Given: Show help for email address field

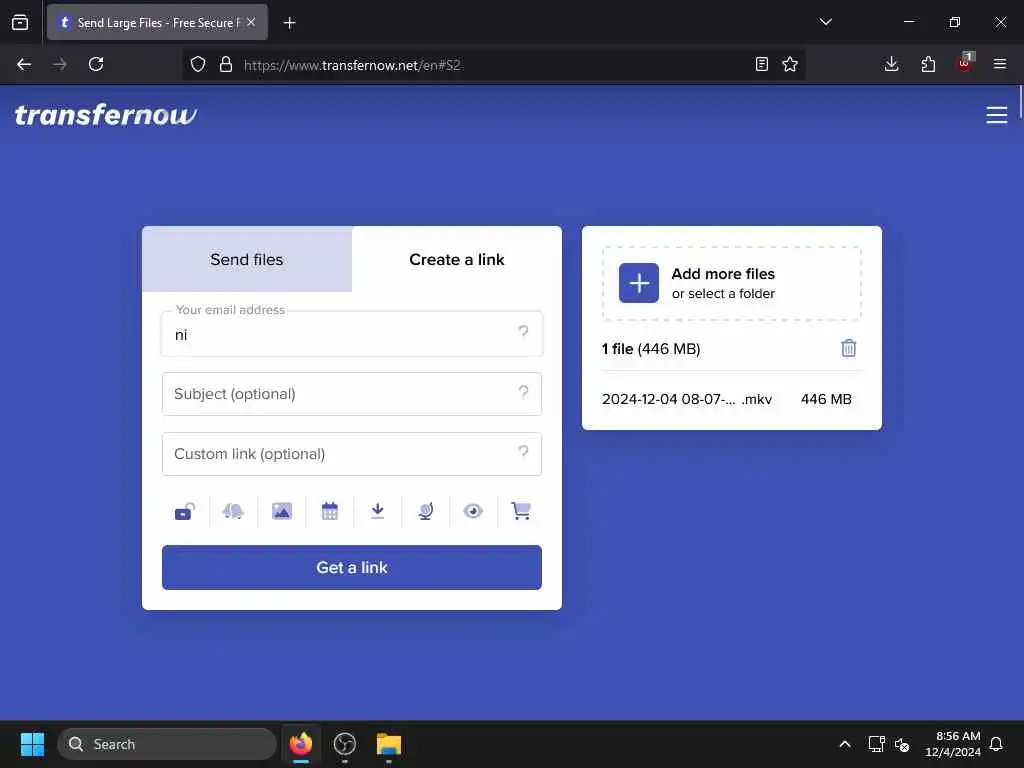Looking at the screenshot, I should tap(523, 332).
